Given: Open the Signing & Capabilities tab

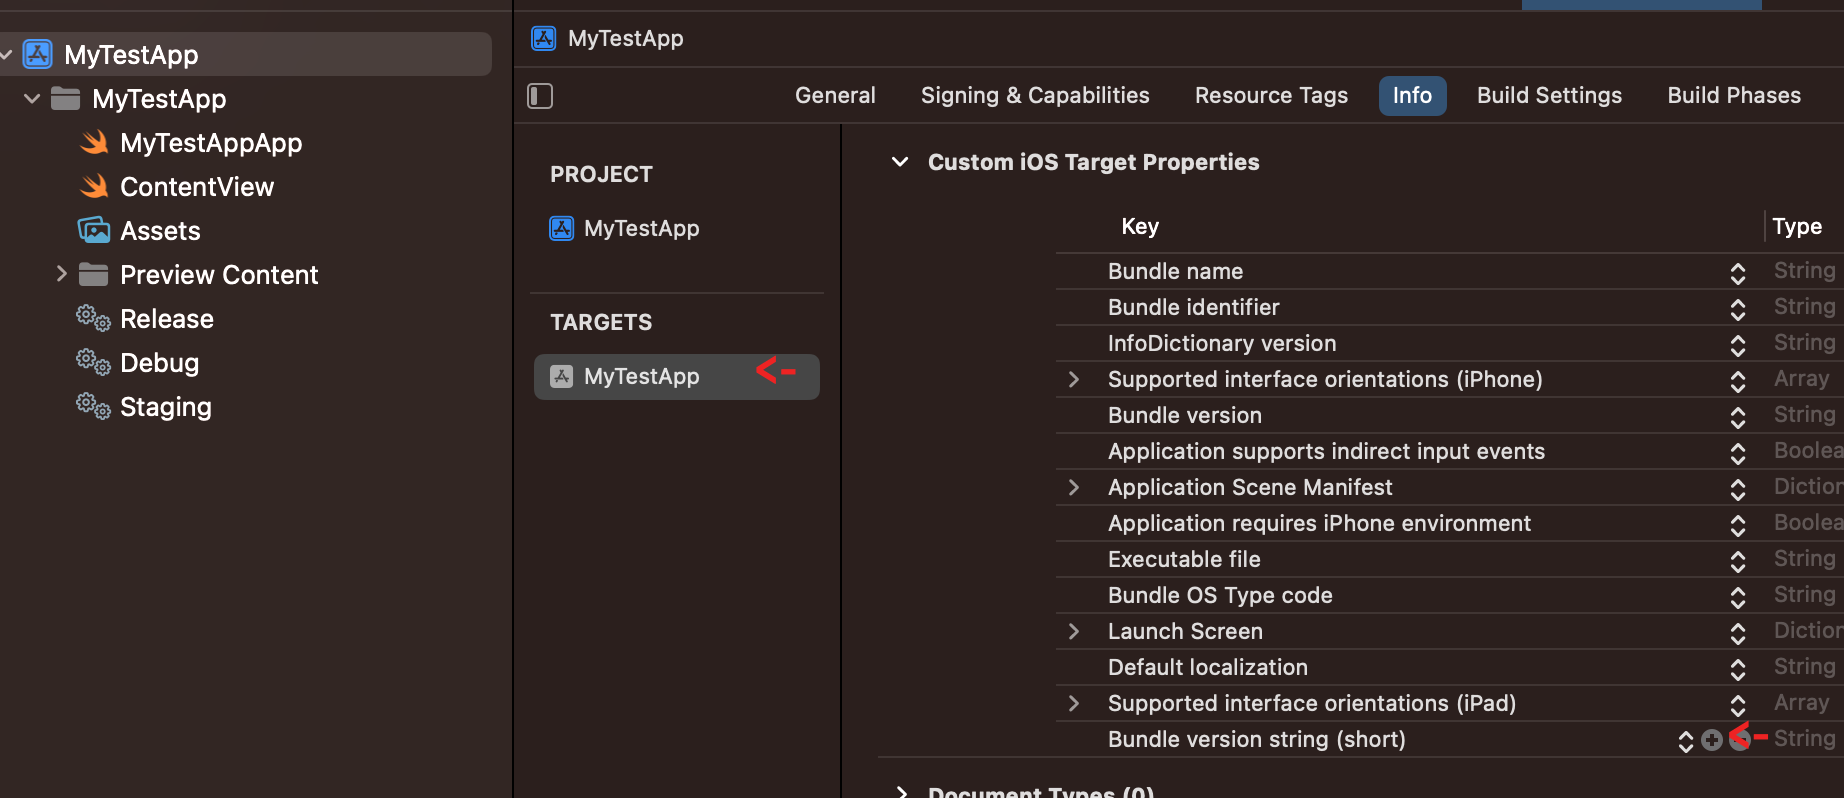Looking at the screenshot, I should tap(1035, 96).
